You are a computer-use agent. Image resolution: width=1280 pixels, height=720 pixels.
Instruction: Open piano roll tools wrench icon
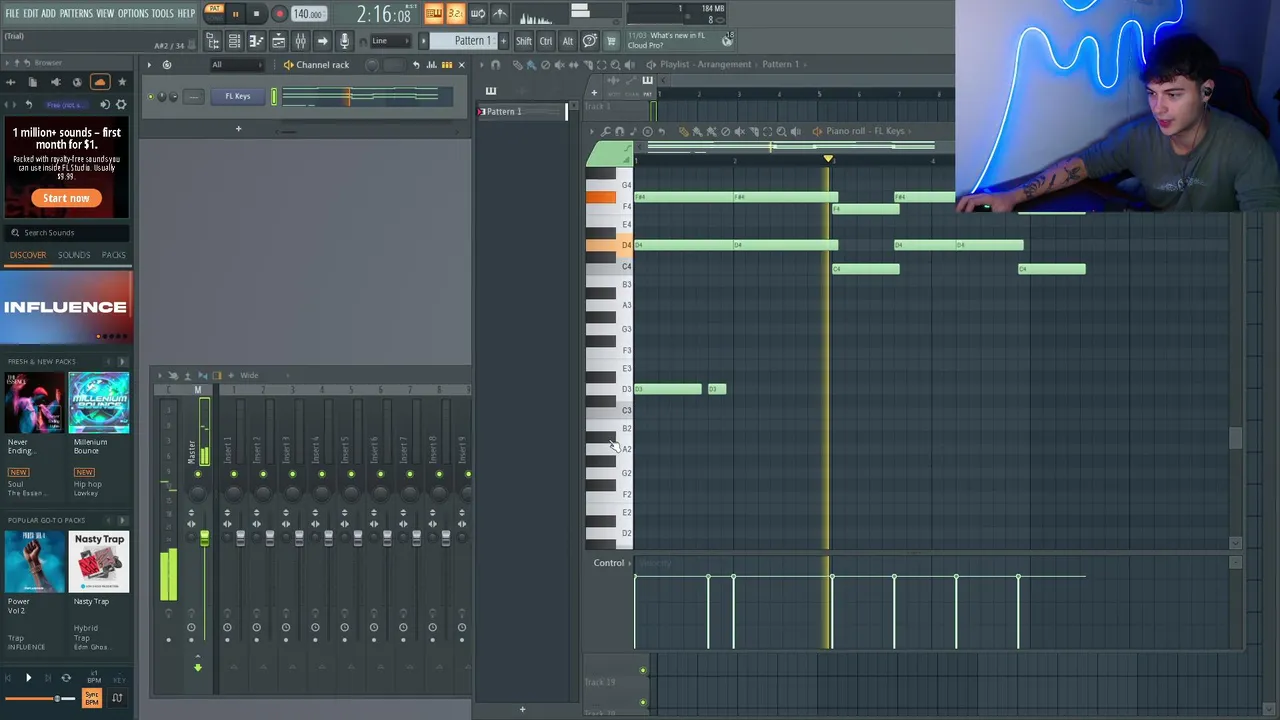pyautogui.click(x=606, y=132)
